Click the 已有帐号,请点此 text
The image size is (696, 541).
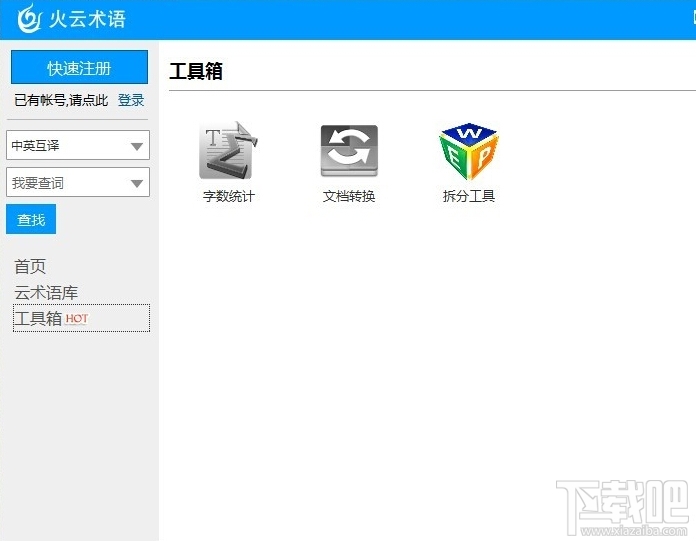tap(61, 100)
